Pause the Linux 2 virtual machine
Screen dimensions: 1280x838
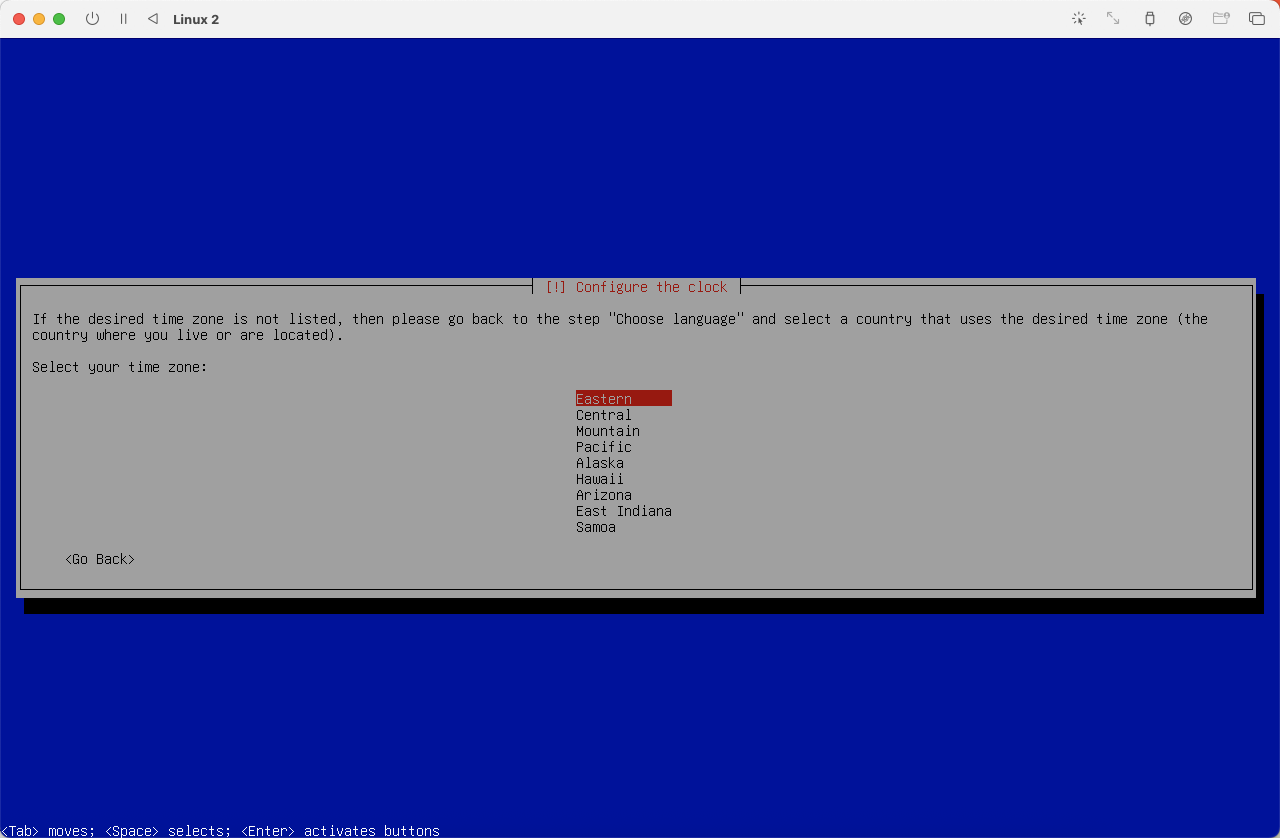(x=124, y=18)
